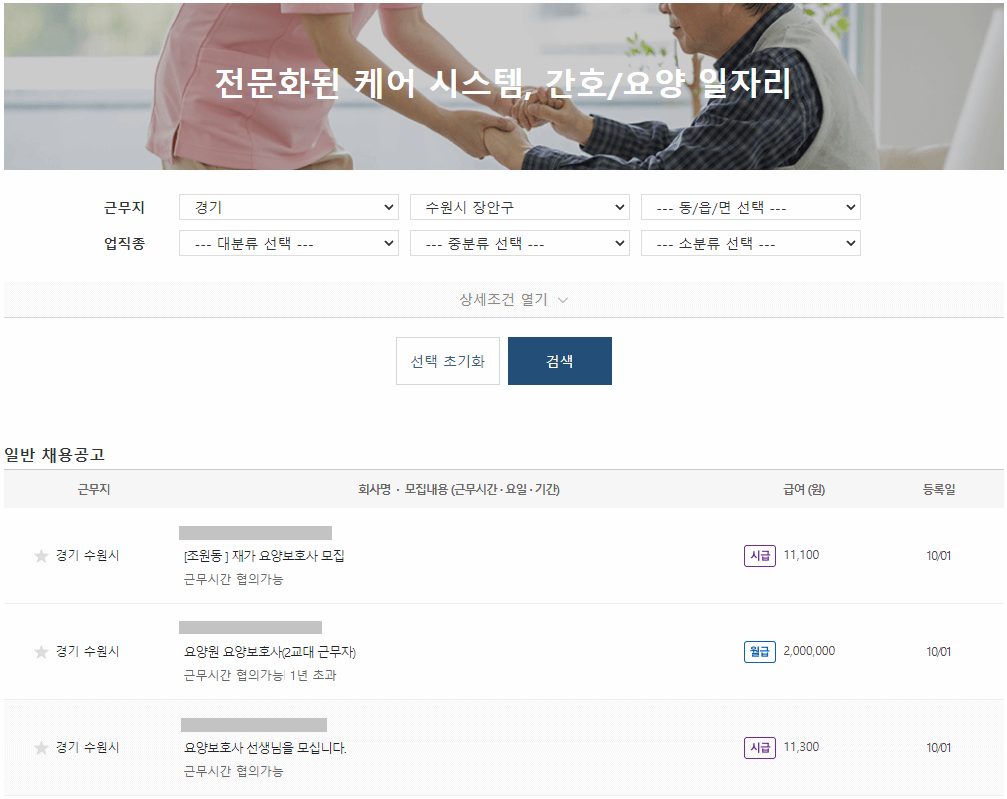Open the 경기 province dropdown
The width and height of the screenshot is (1007, 799).
pyautogui.click(x=289, y=207)
